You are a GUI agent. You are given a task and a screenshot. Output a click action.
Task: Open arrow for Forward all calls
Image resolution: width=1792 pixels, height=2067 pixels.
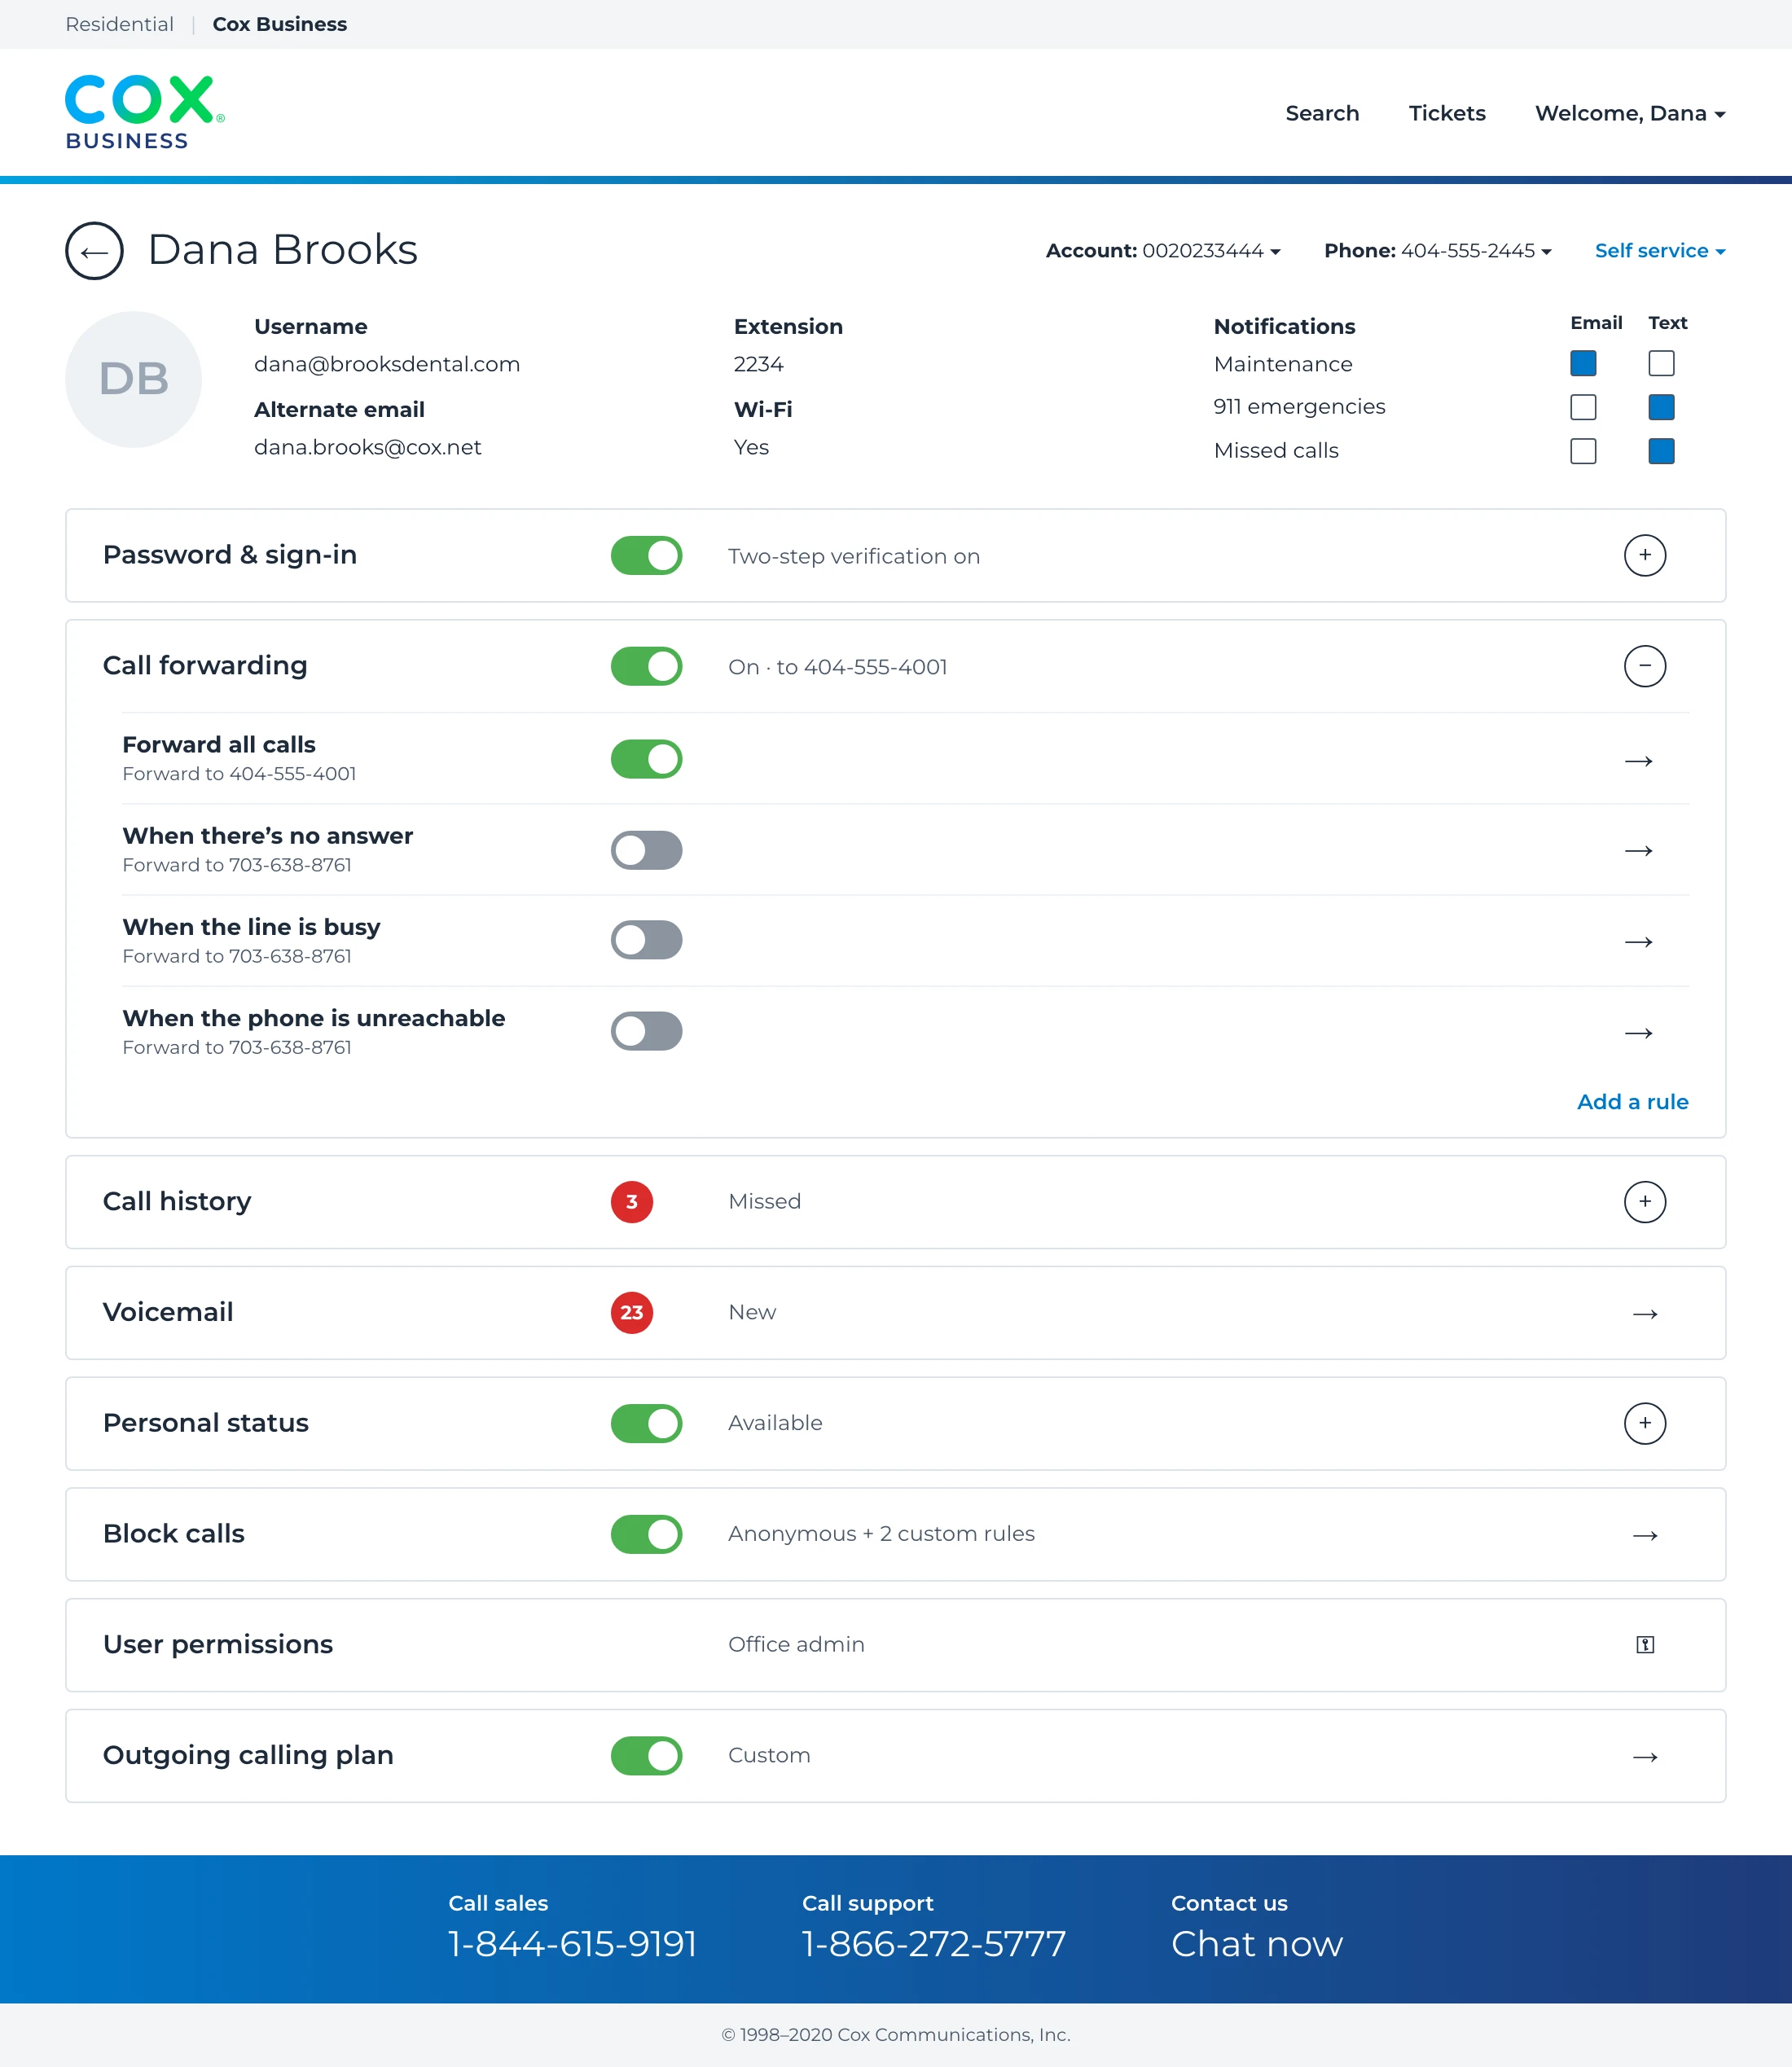coord(1638,761)
